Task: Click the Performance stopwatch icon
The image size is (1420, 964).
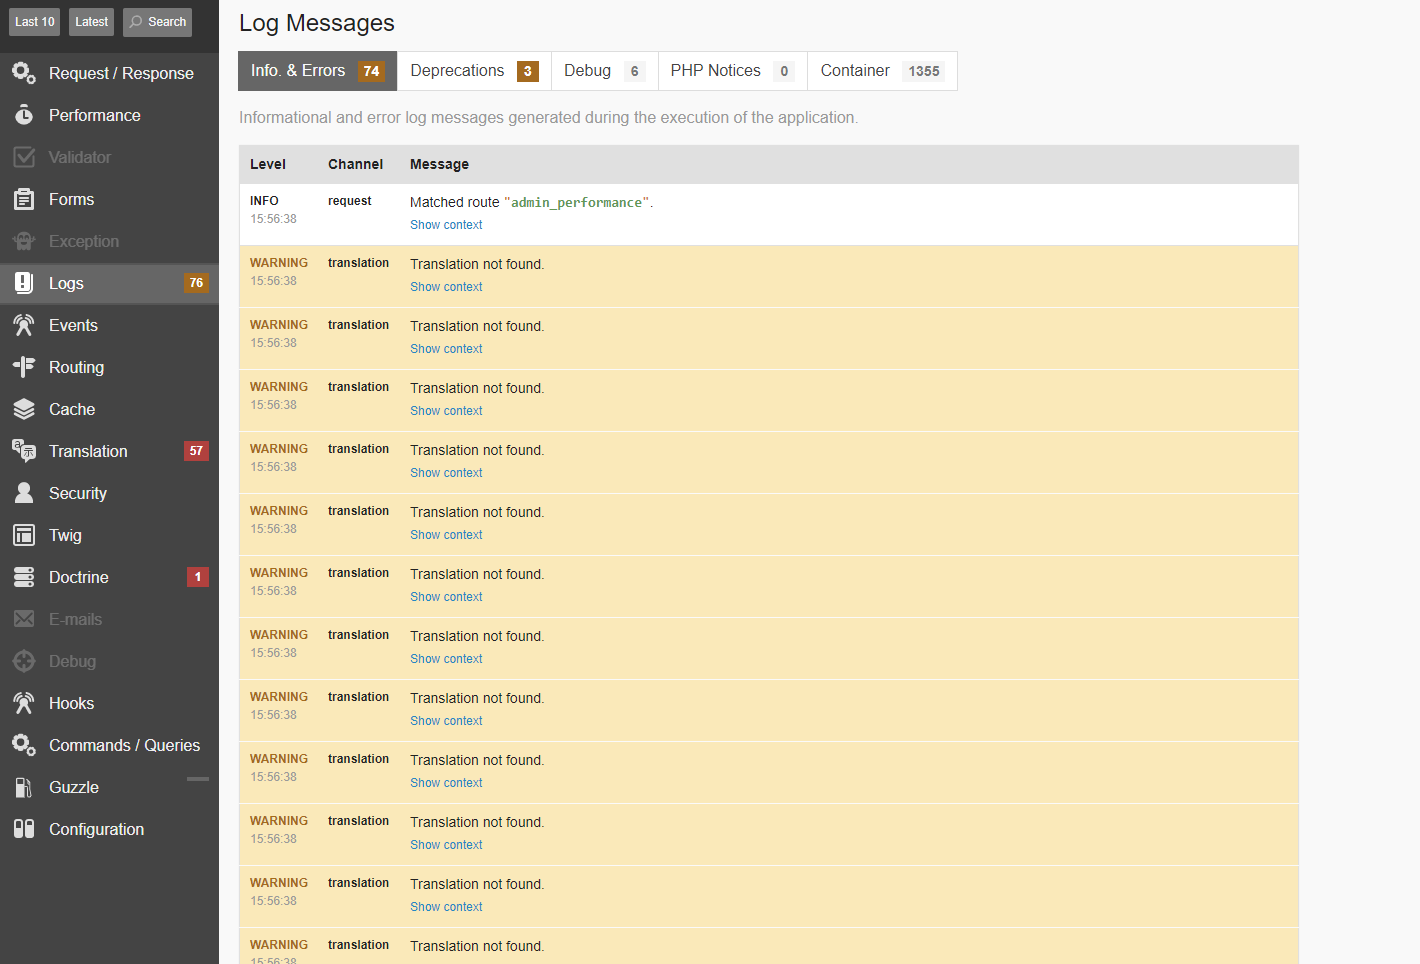Action: click(x=24, y=115)
